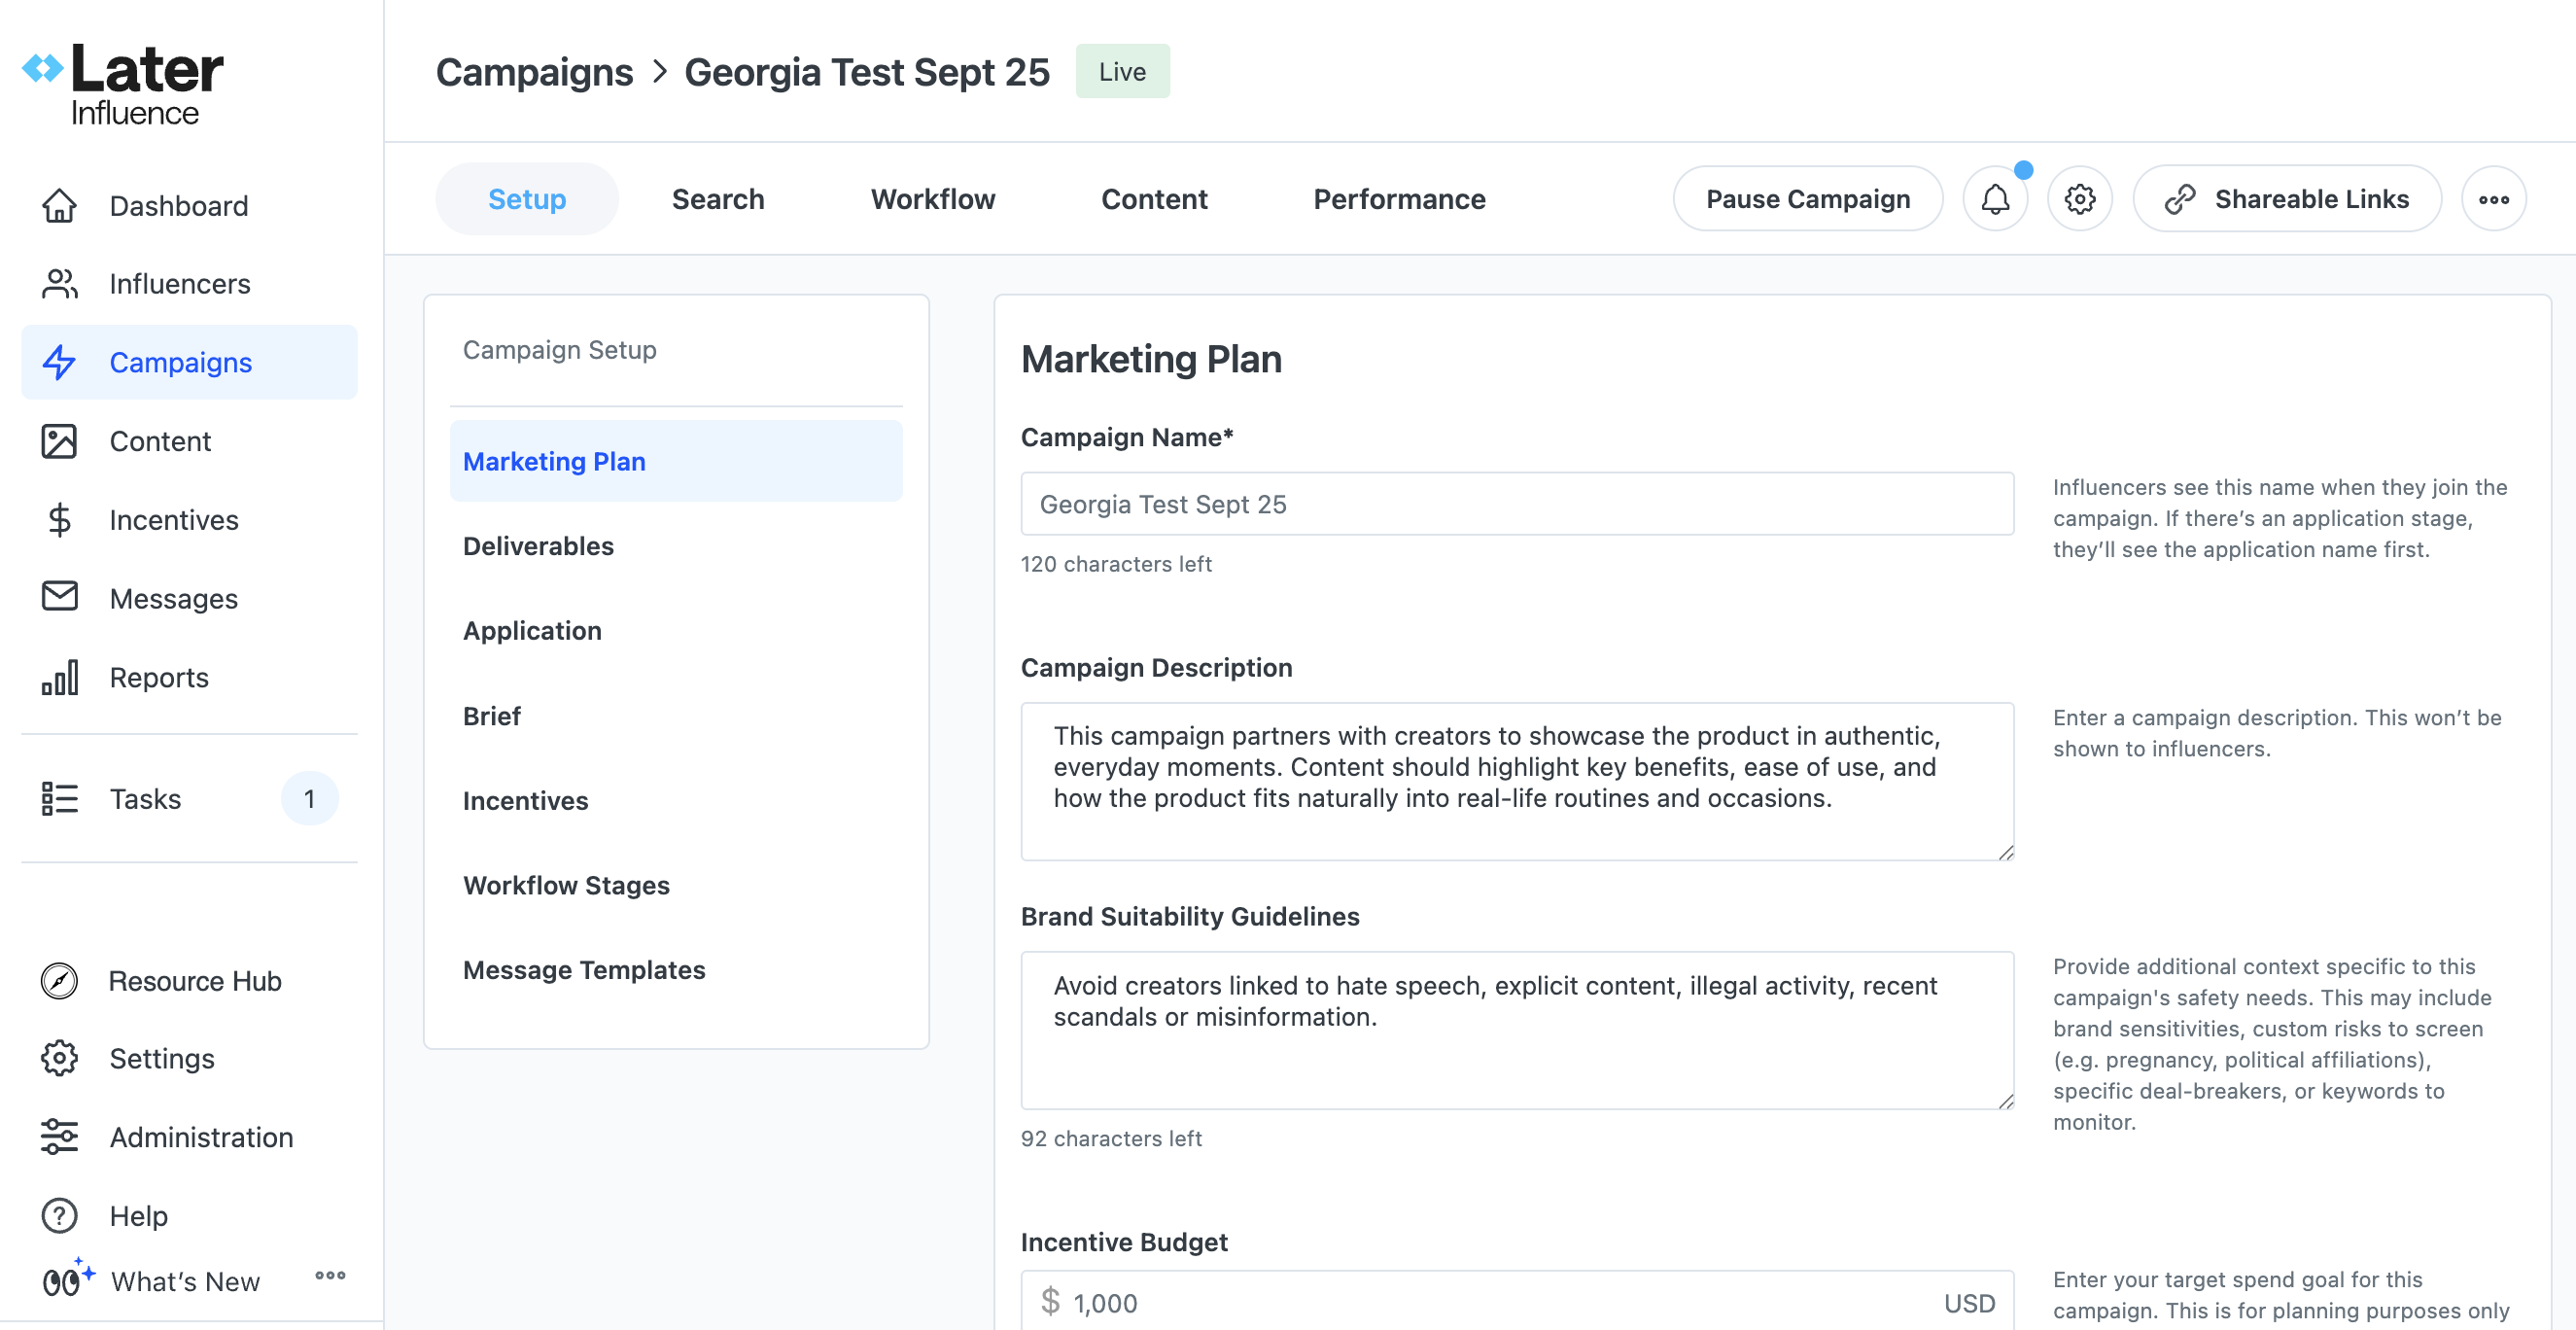Viewport: 2576px width, 1330px height.
Task: Click the Campaigns breadcrumb link
Action: (x=534, y=72)
